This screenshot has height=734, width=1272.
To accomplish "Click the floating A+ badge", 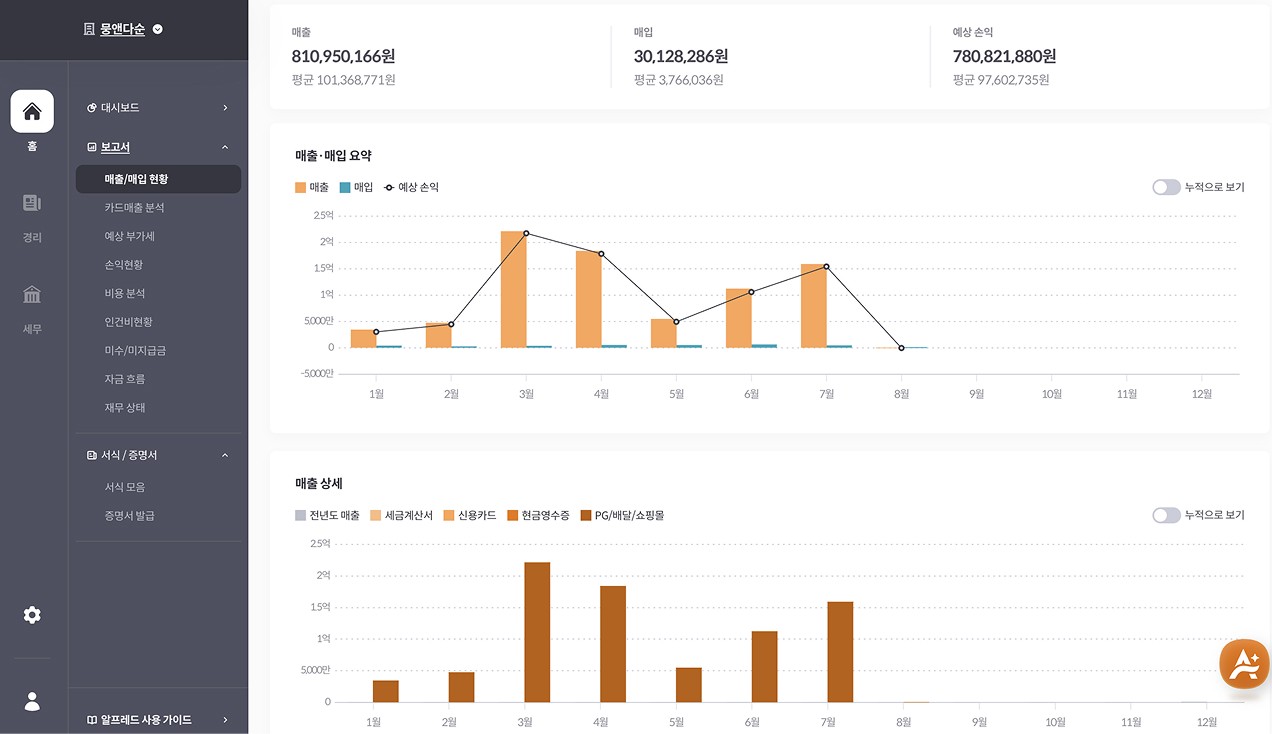I will [x=1244, y=663].
